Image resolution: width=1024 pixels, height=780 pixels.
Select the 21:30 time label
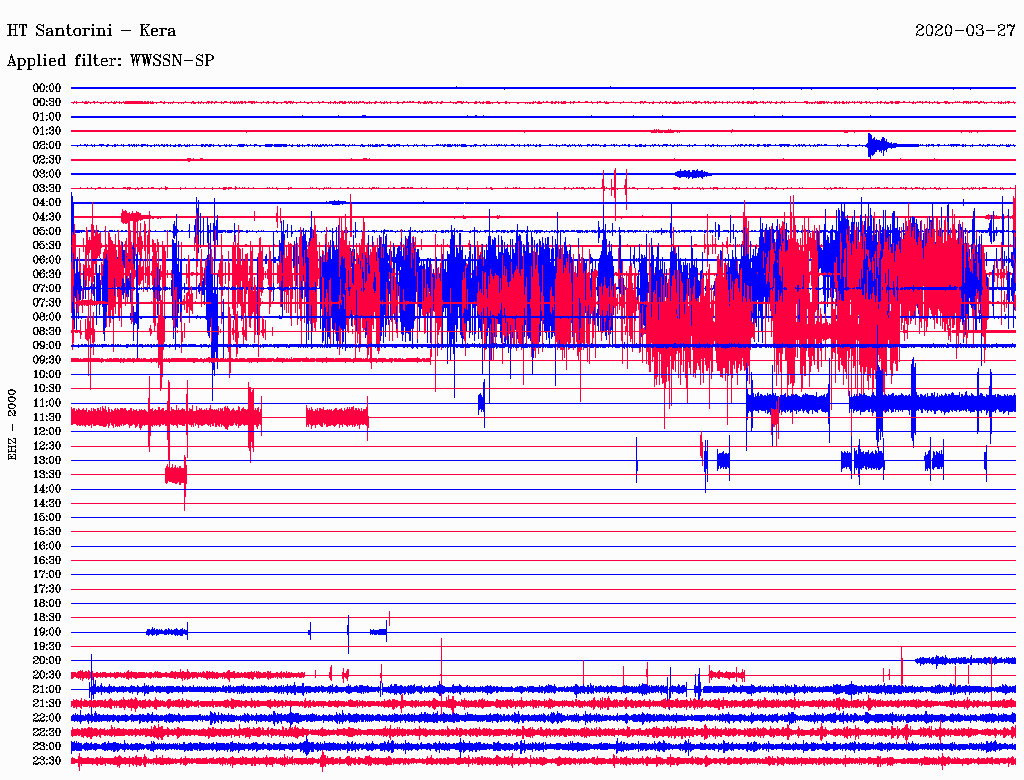click(47, 704)
